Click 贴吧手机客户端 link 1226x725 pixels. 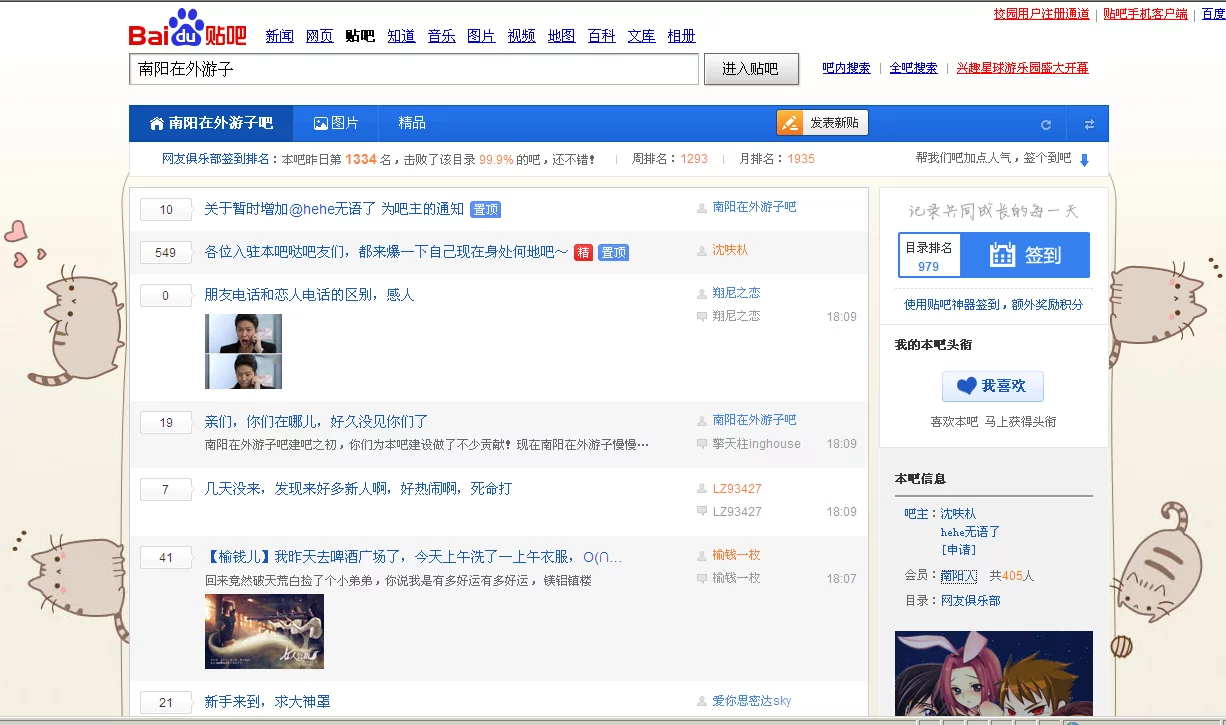(1145, 14)
